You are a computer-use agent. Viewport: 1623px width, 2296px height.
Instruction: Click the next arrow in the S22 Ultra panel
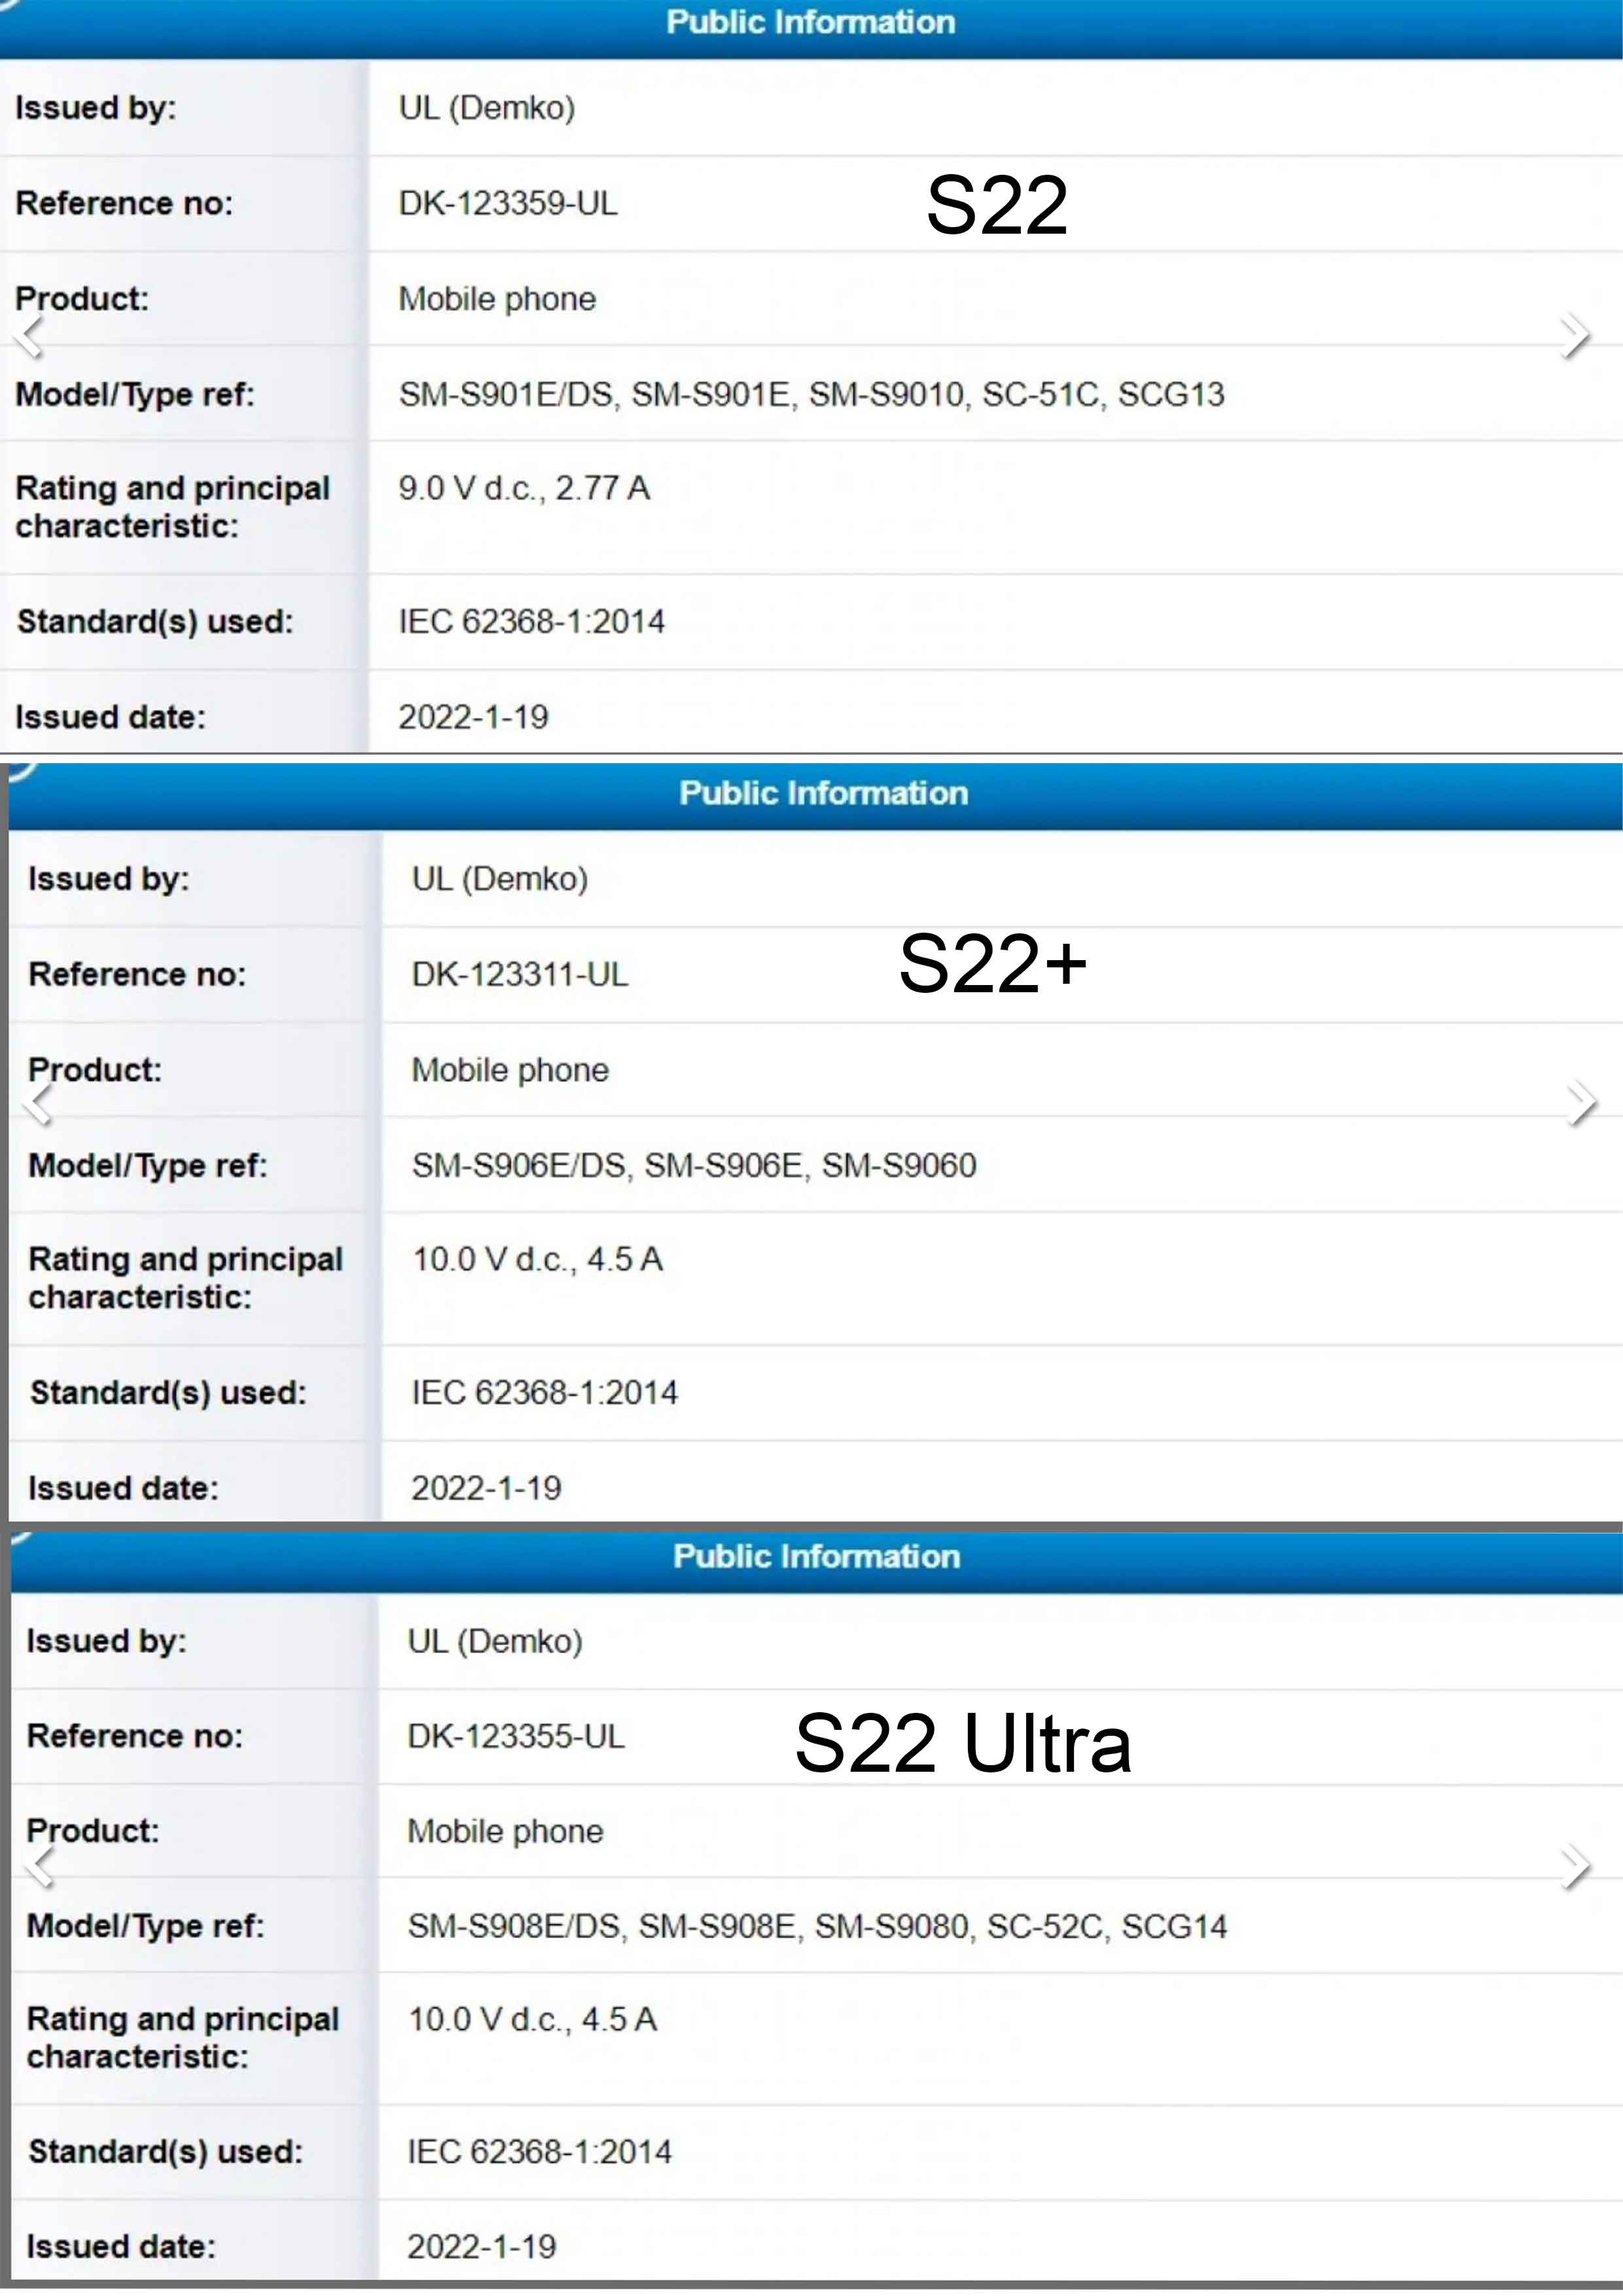(x=1575, y=1866)
